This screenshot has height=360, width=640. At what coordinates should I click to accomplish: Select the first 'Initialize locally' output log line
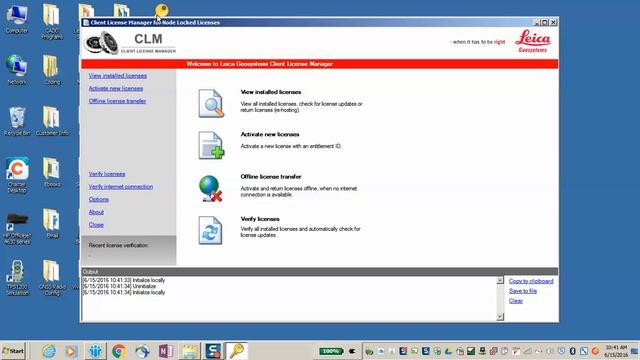pyautogui.click(x=124, y=280)
